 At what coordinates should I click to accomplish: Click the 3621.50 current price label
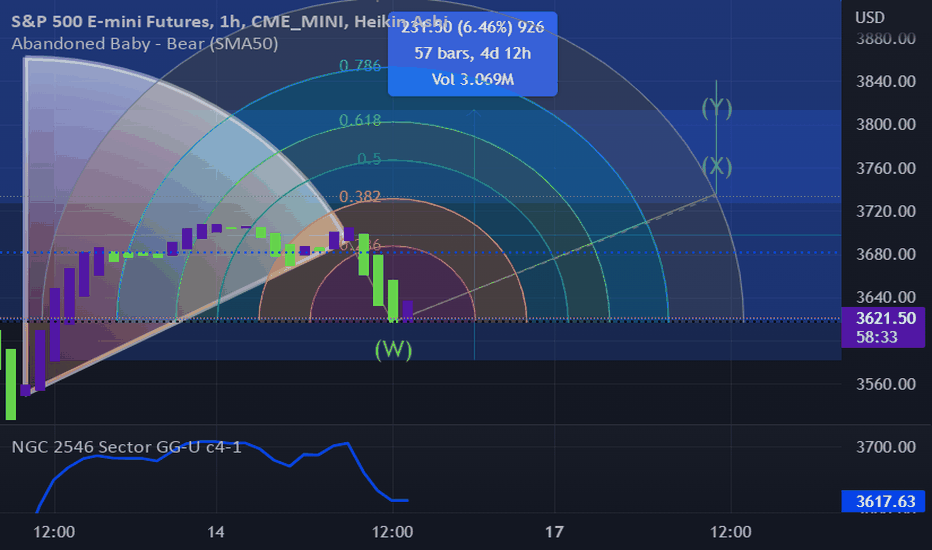tap(886, 318)
